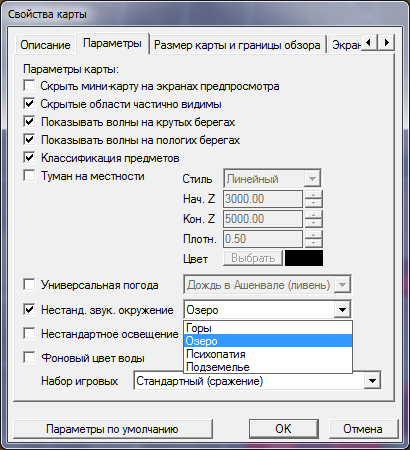Image resolution: width=410 pixels, height=450 pixels.
Task: Open the Размер карты и границы обзора tab
Action: coord(237,45)
